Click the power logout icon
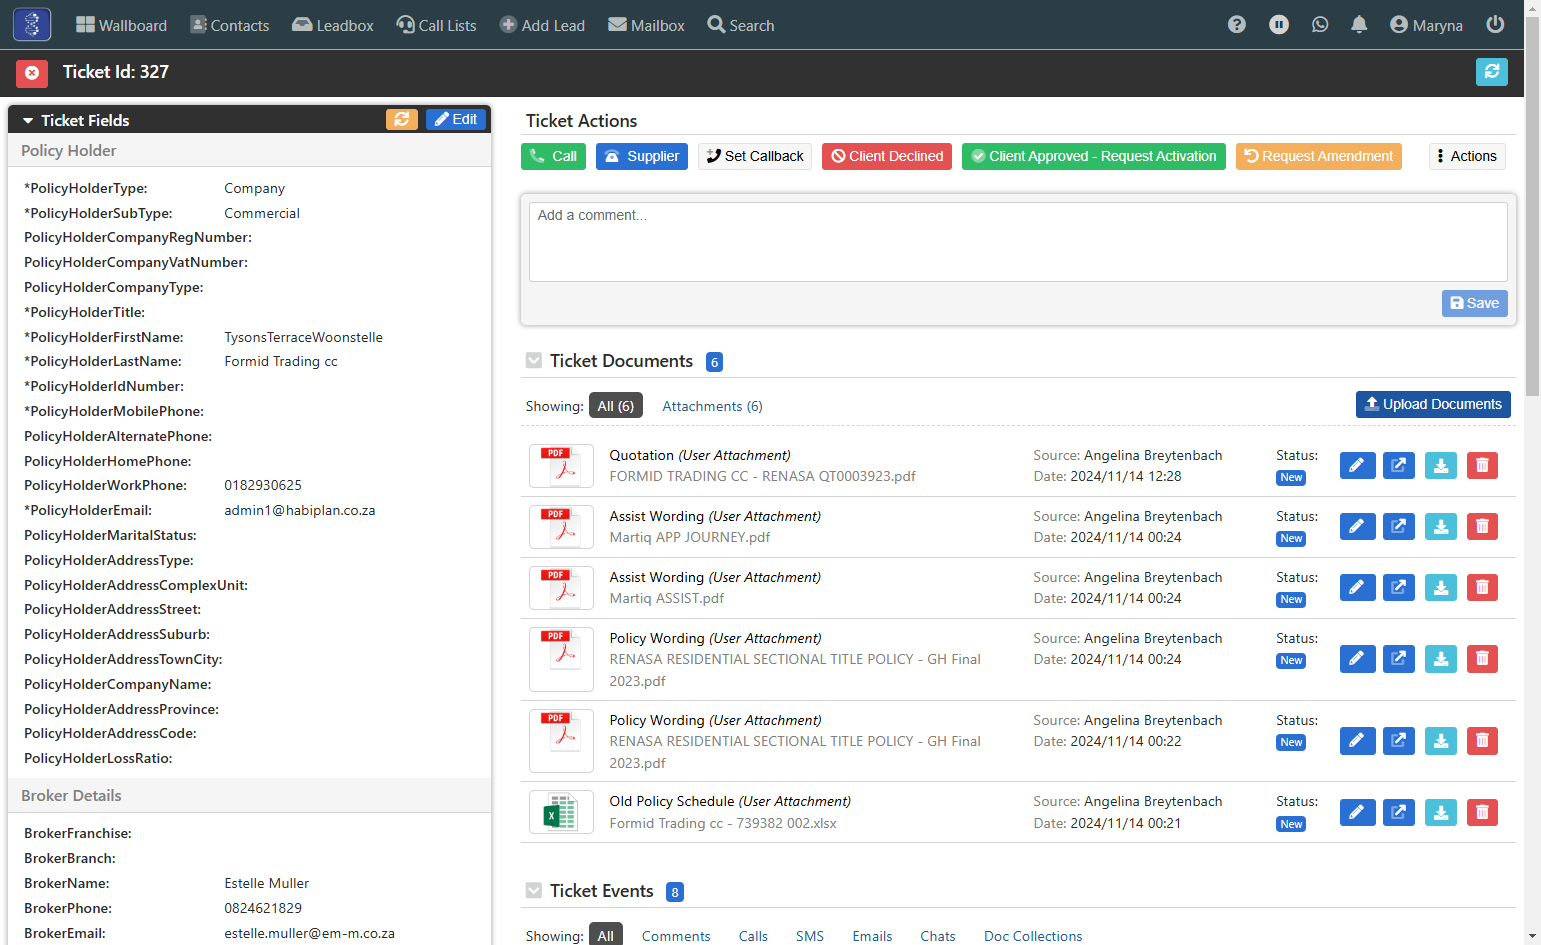 pos(1495,25)
